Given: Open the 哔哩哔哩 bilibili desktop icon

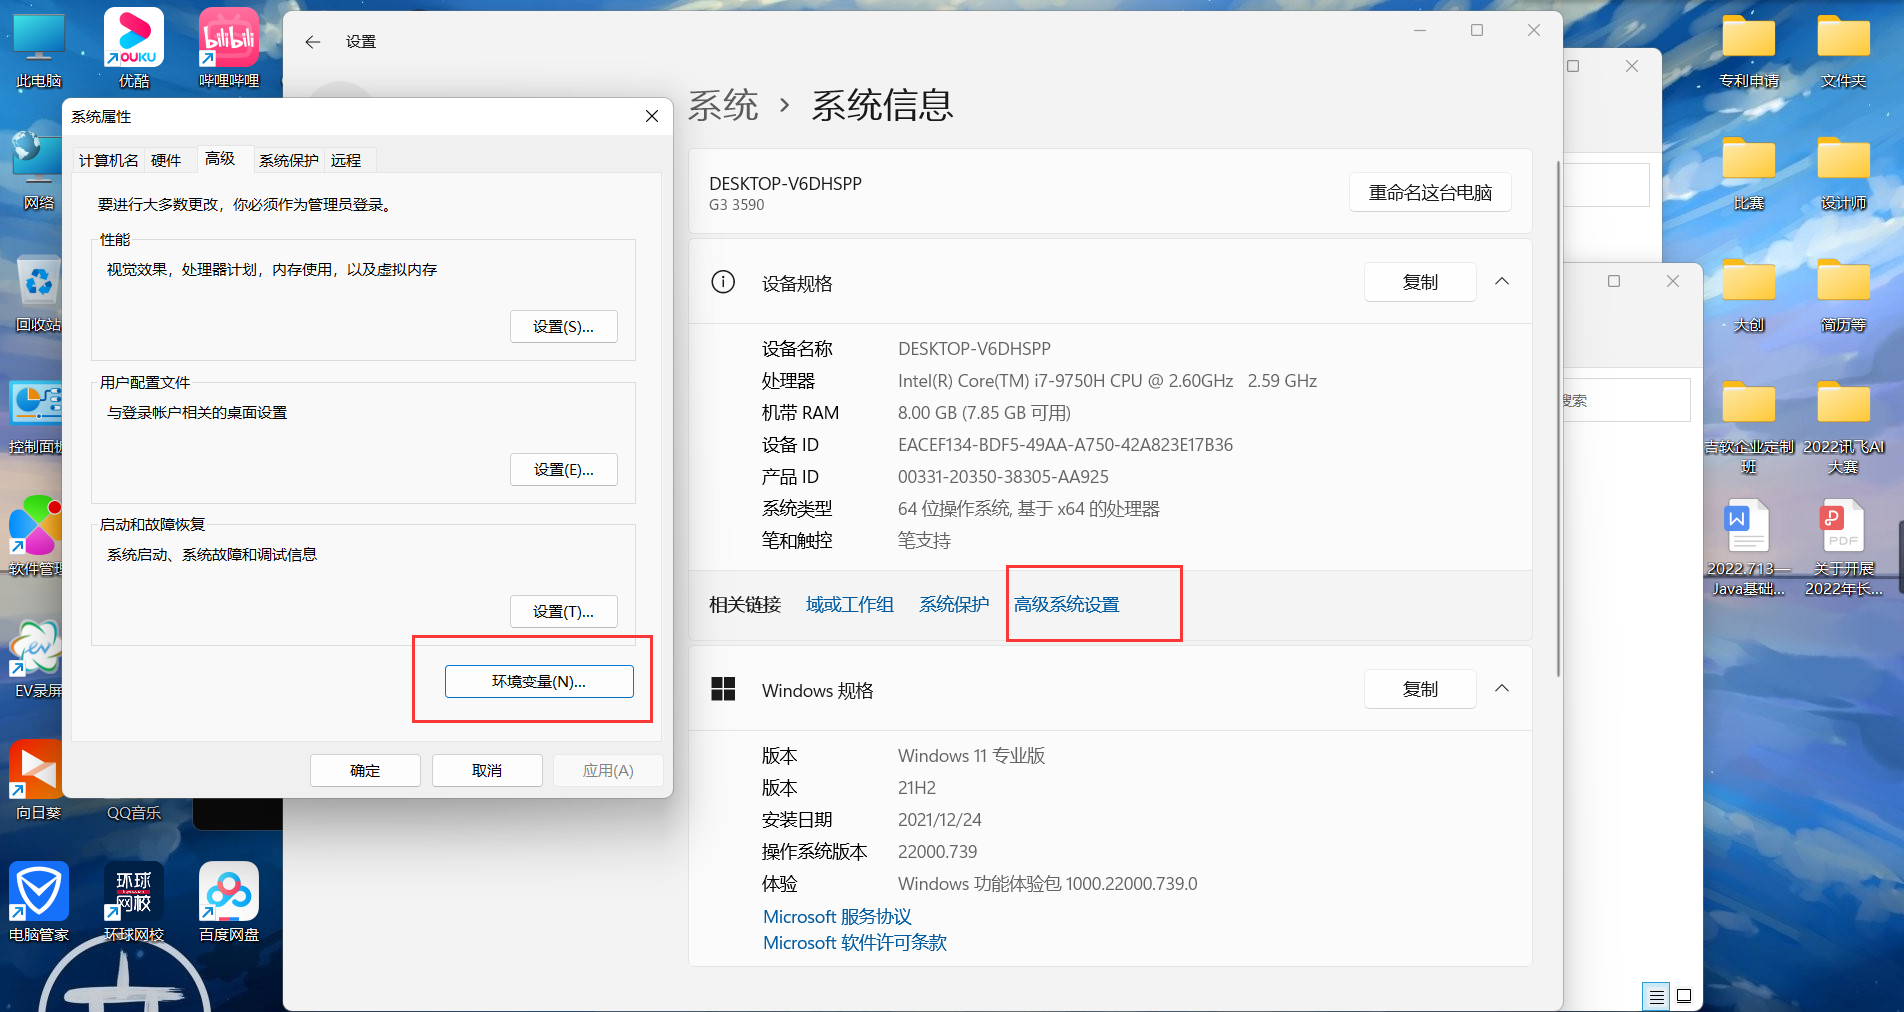Looking at the screenshot, I should click(x=229, y=48).
